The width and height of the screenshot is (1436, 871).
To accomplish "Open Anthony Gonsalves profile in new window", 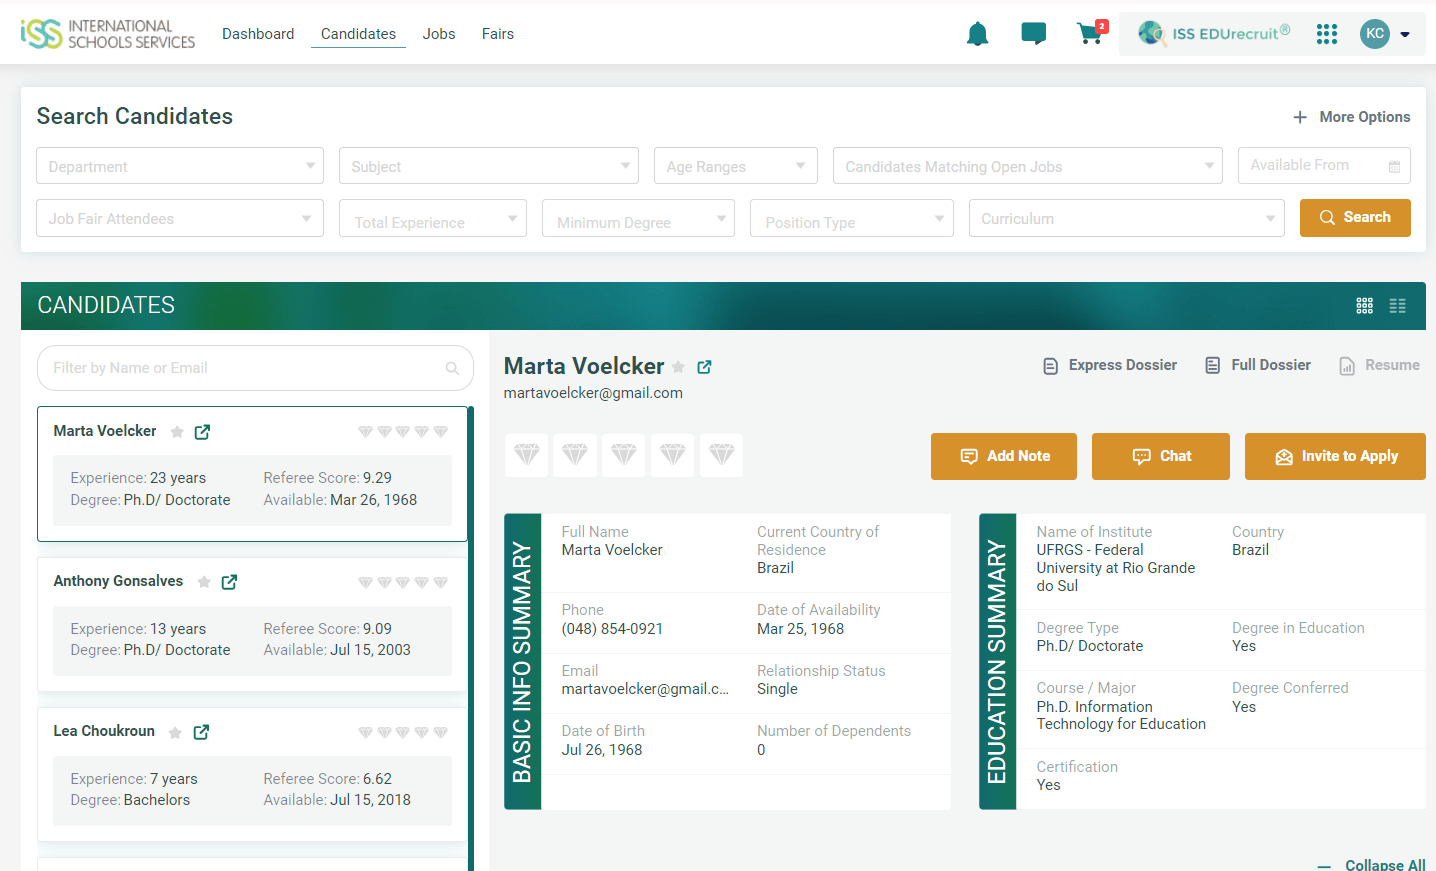I will 229,582.
